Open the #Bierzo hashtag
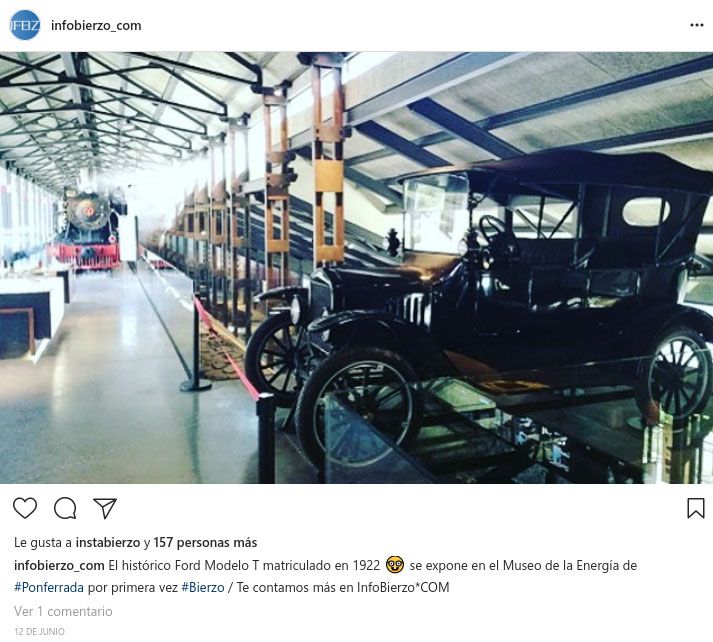This screenshot has width=713, height=642. click(x=203, y=587)
